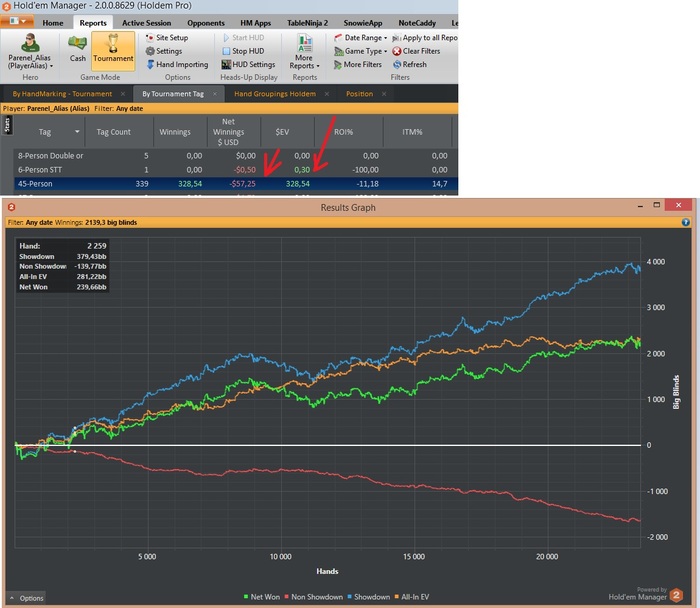Toggle the Non Showdown legend series
The image size is (700, 608).
[313, 597]
